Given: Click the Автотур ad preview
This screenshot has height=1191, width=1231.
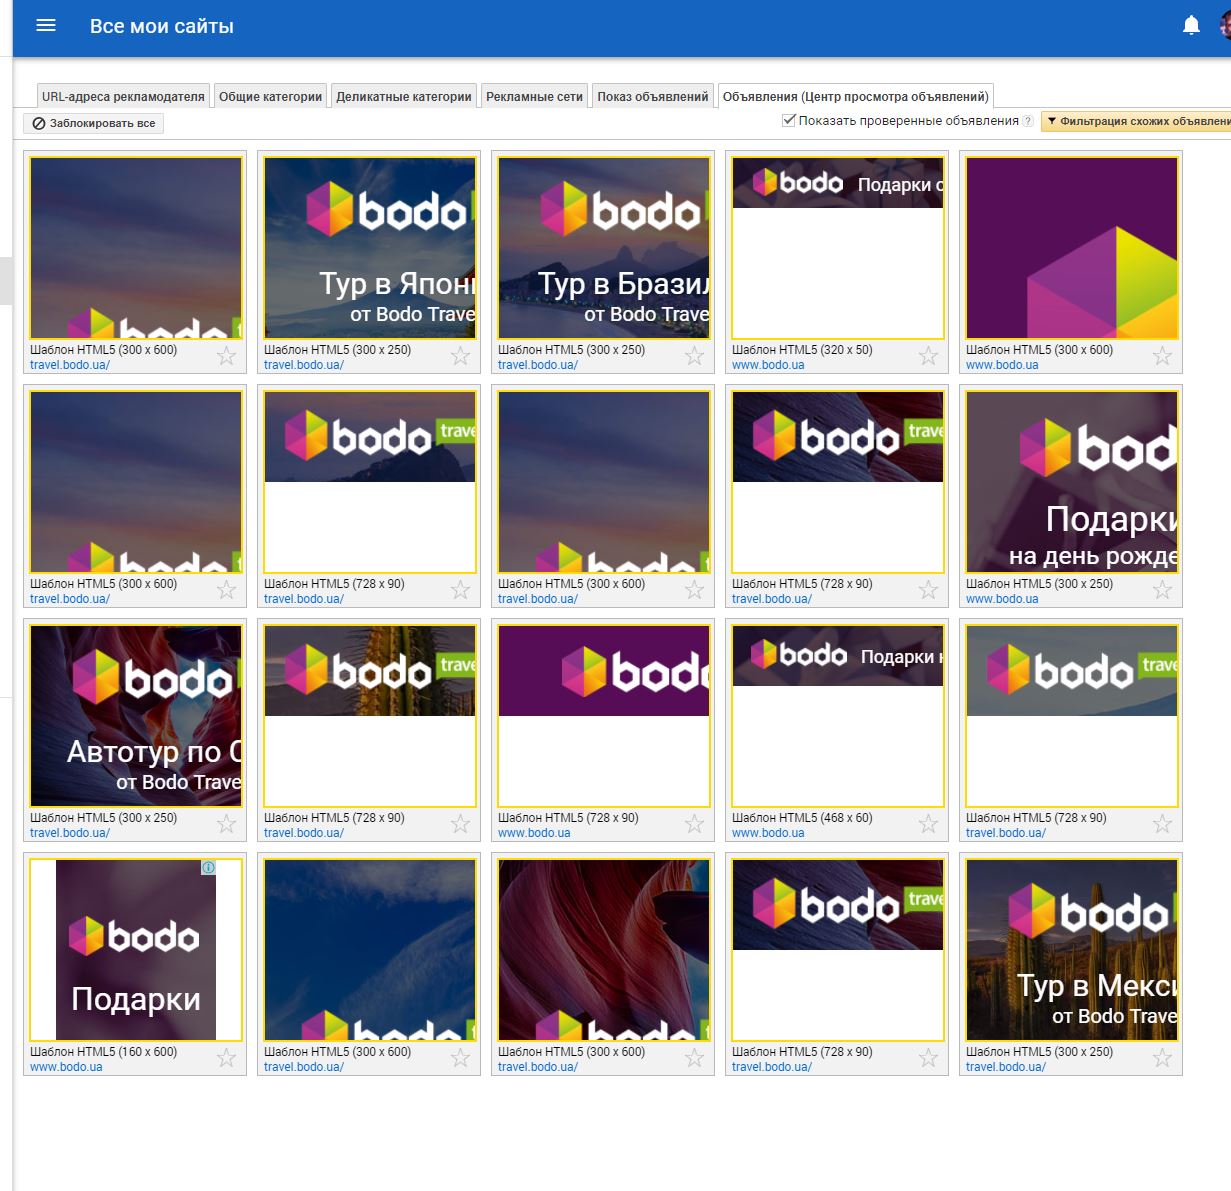Looking at the screenshot, I should pyautogui.click(x=136, y=716).
